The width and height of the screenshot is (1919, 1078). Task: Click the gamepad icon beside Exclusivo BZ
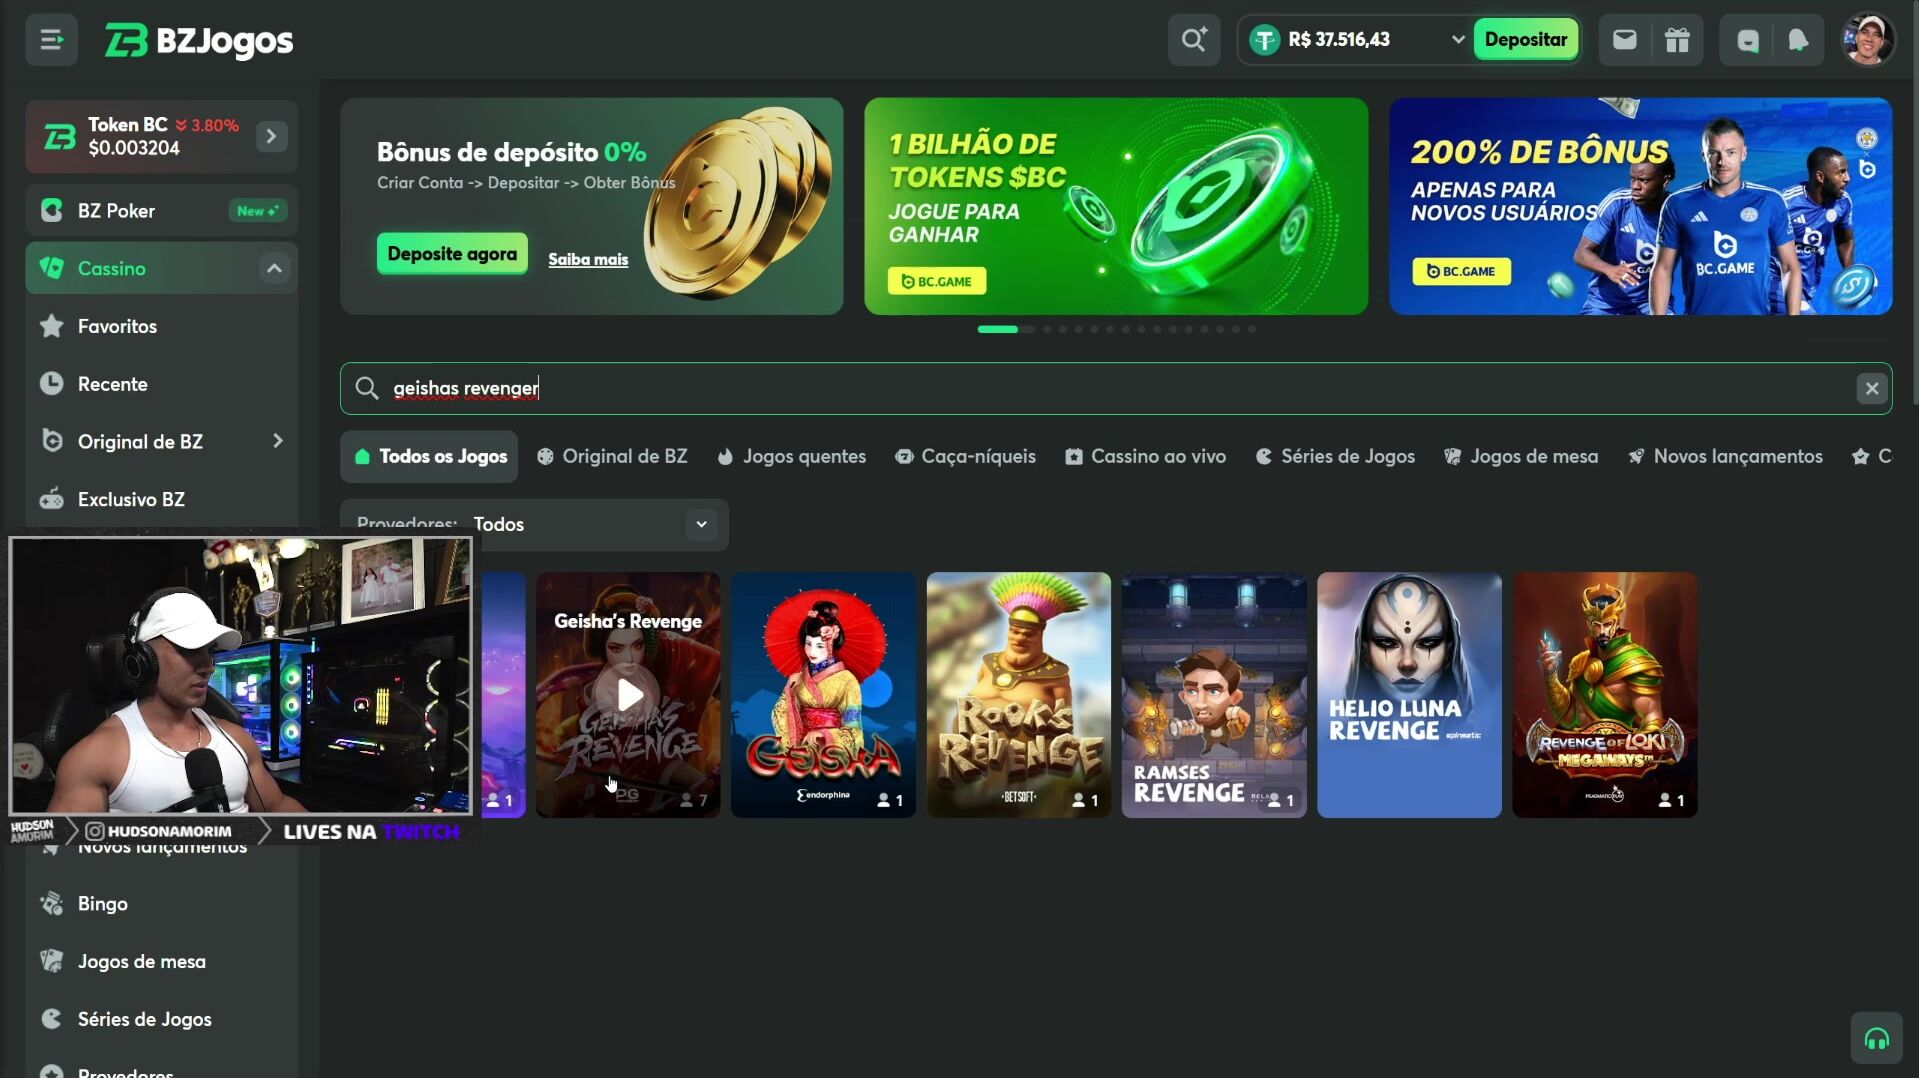point(51,499)
